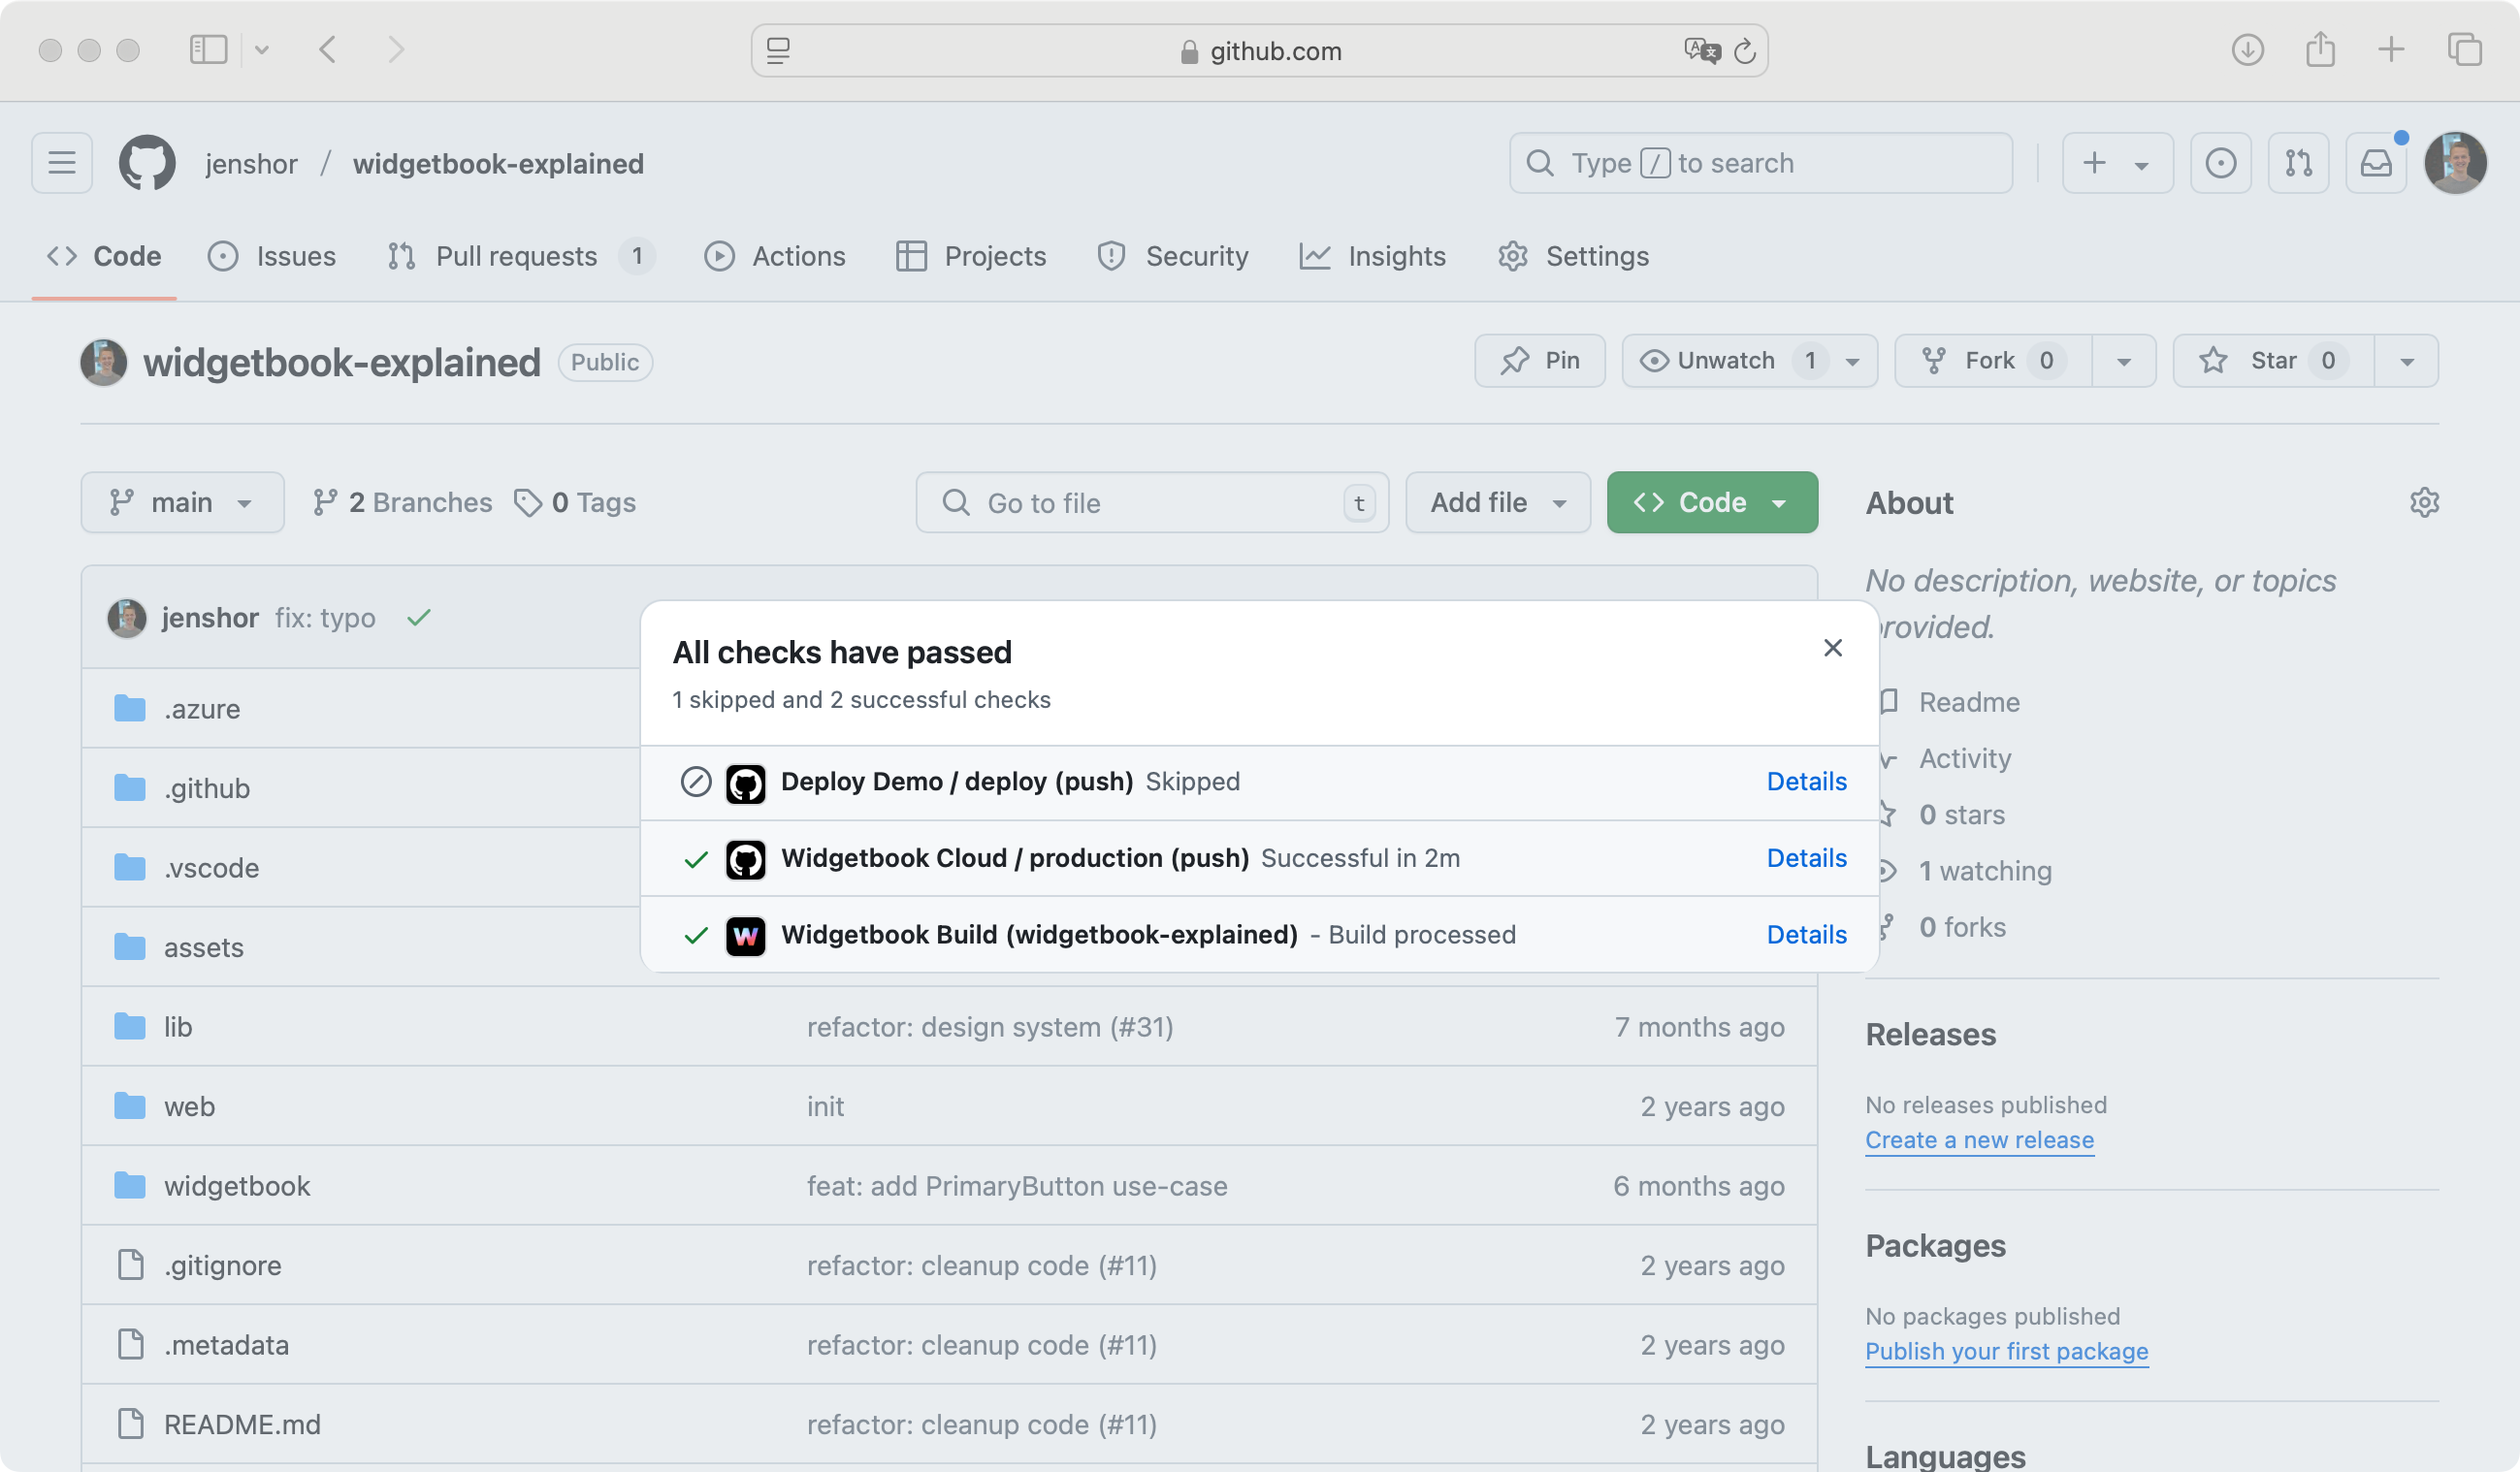Open pull requests icon in header
The height and width of the screenshot is (1472, 2520).
(x=2298, y=163)
